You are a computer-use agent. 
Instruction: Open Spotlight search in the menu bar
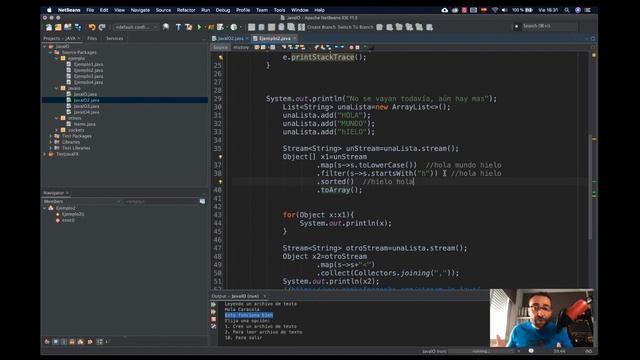click(x=567, y=10)
